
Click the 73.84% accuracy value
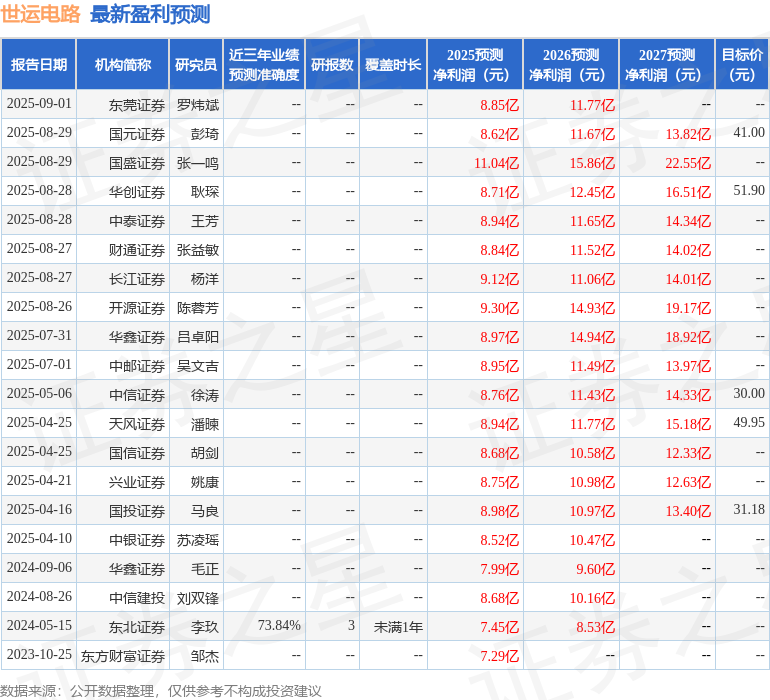pos(279,625)
